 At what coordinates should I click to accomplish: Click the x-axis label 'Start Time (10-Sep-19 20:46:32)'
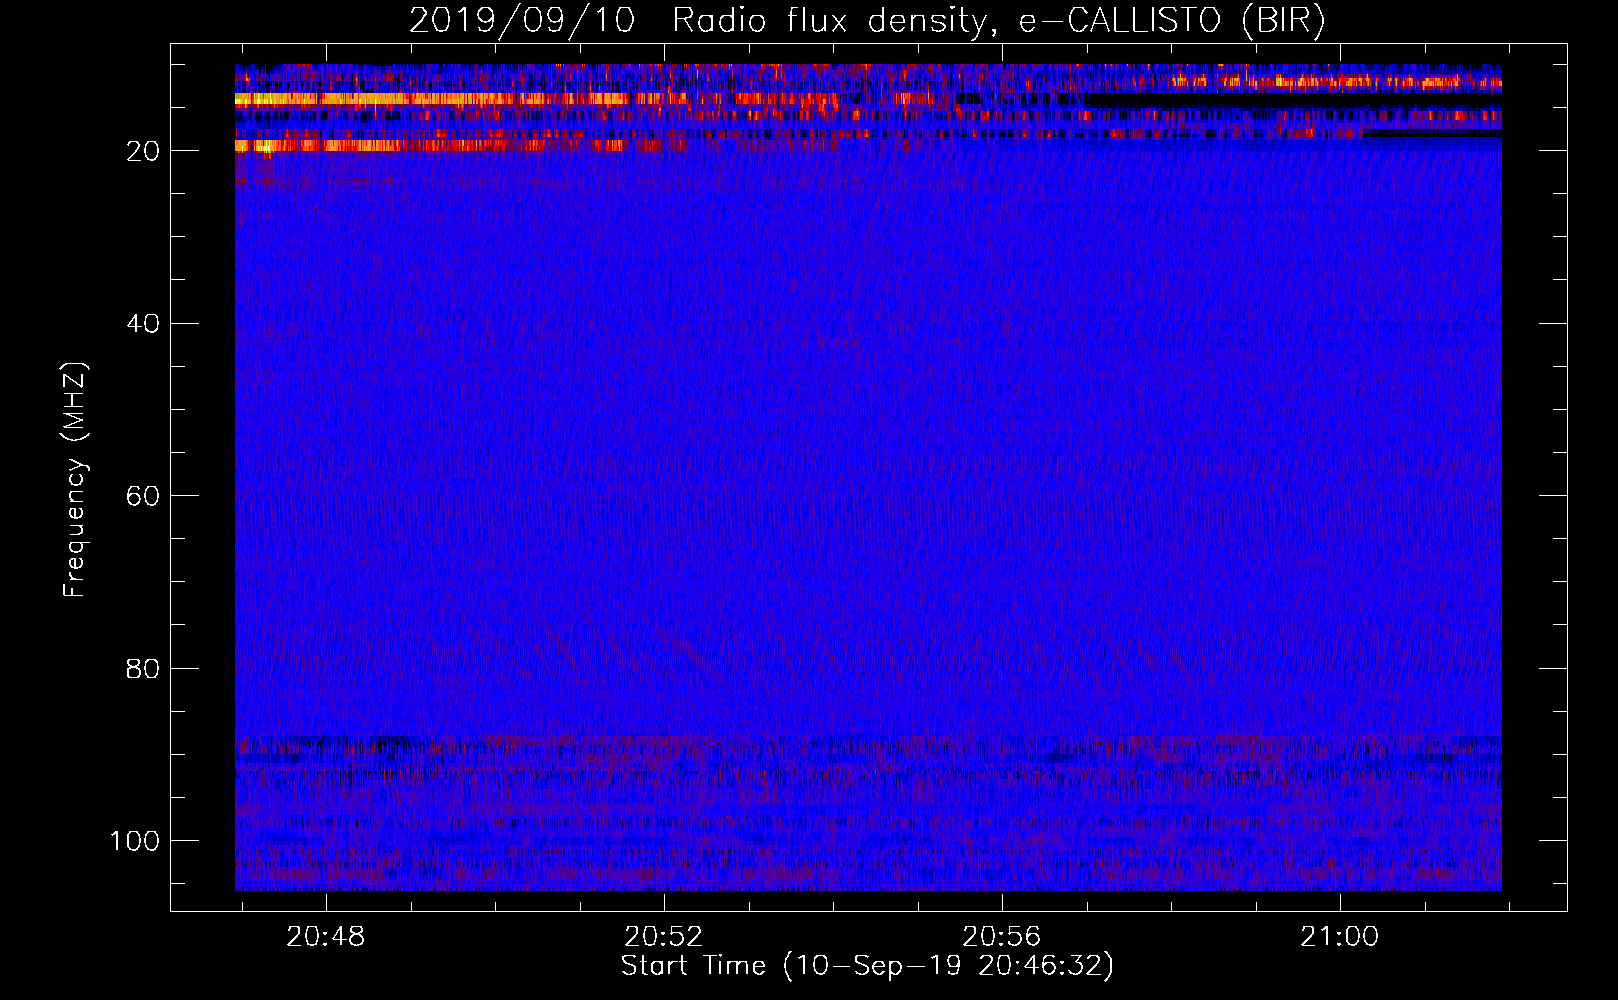[x=867, y=966]
